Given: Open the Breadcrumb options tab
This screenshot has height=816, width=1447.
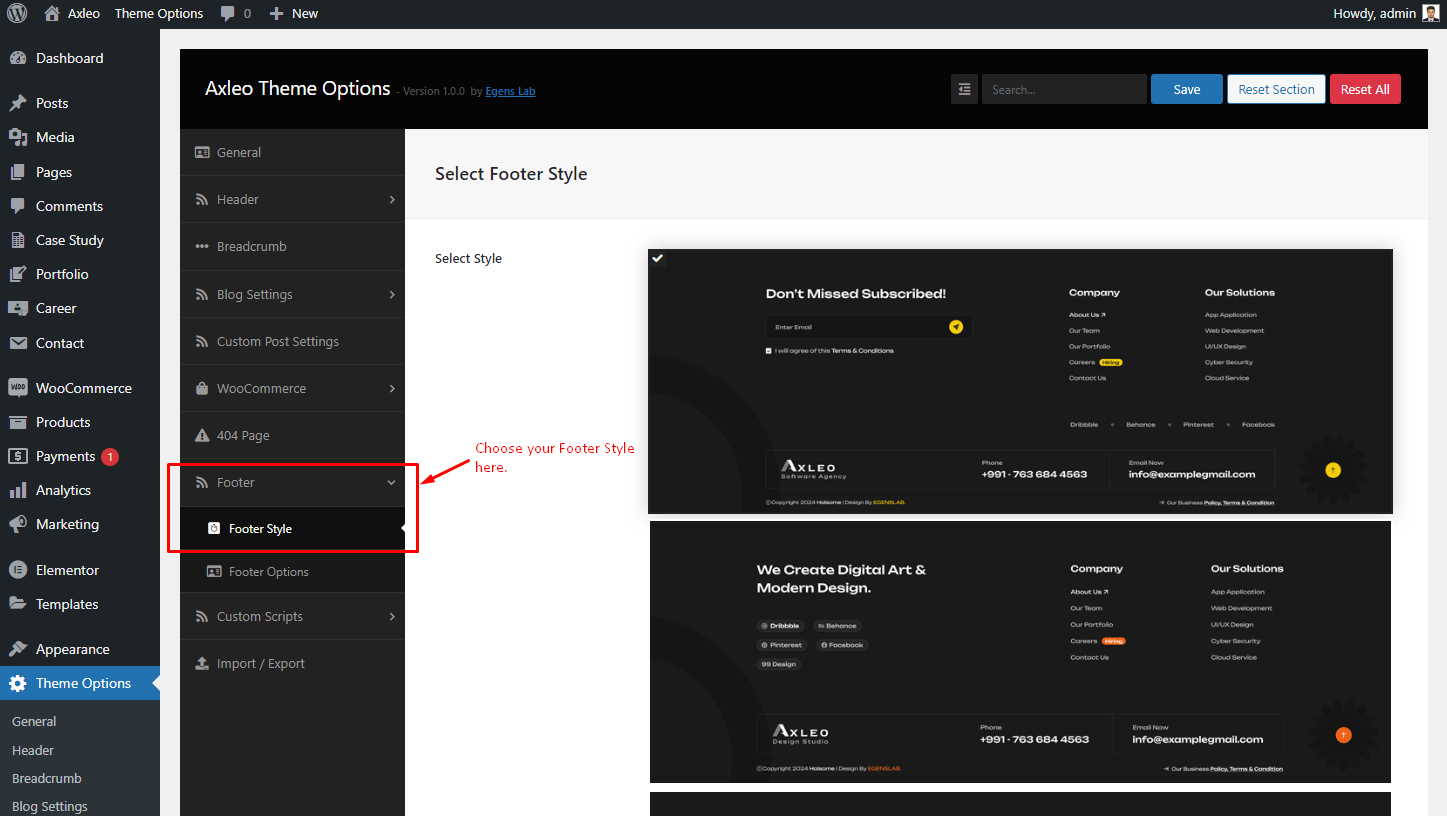Looking at the screenshot, I should click(x=292, y=247).
